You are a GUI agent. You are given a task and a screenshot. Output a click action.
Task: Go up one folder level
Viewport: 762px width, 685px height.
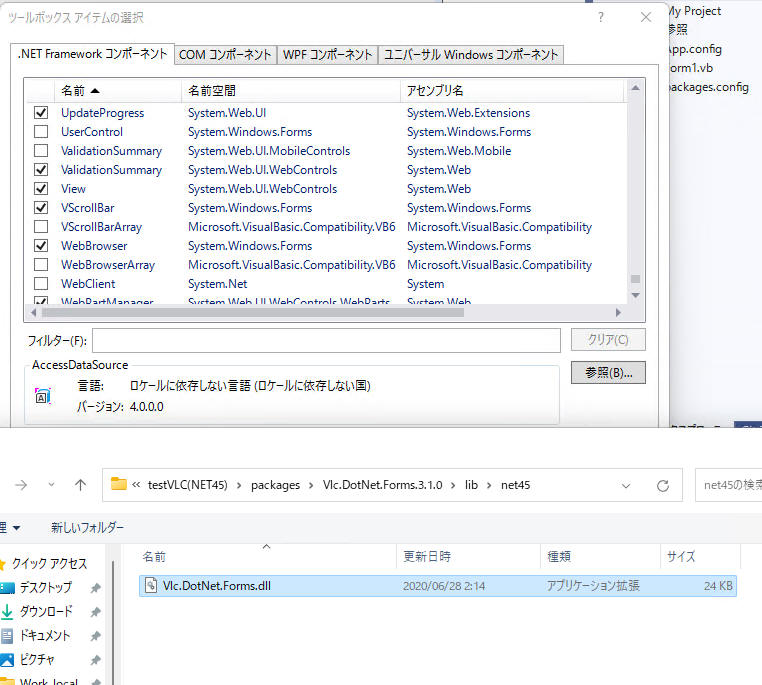tap(81, 485)
